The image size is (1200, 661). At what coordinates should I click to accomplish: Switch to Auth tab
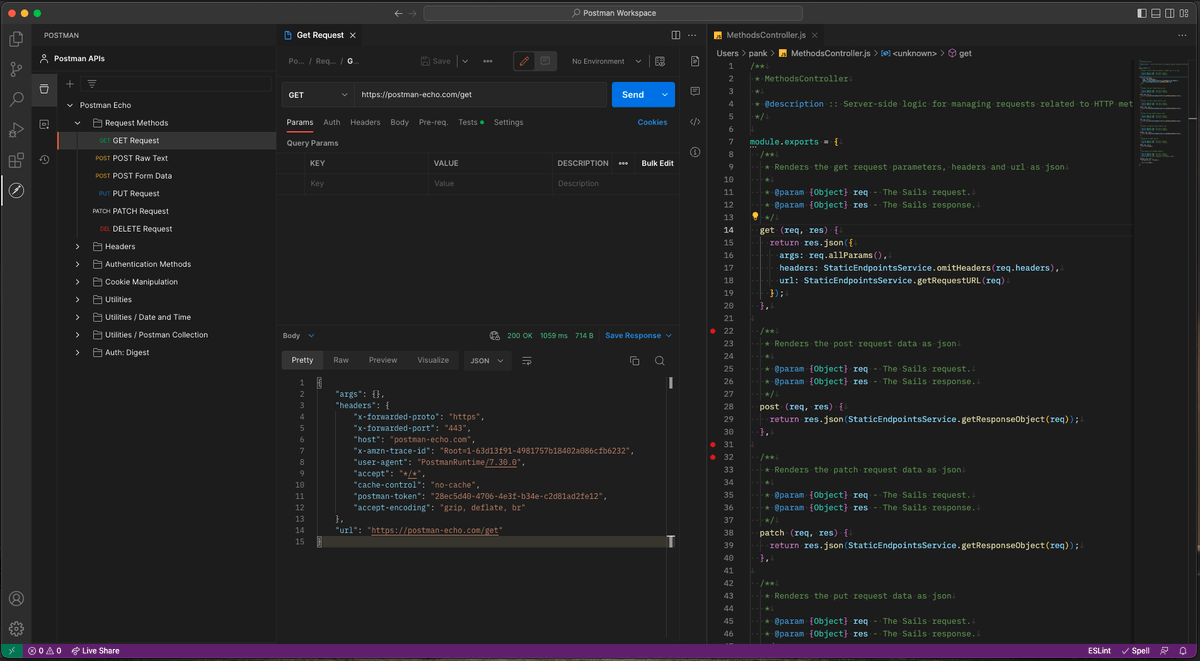tap(331, 122)
